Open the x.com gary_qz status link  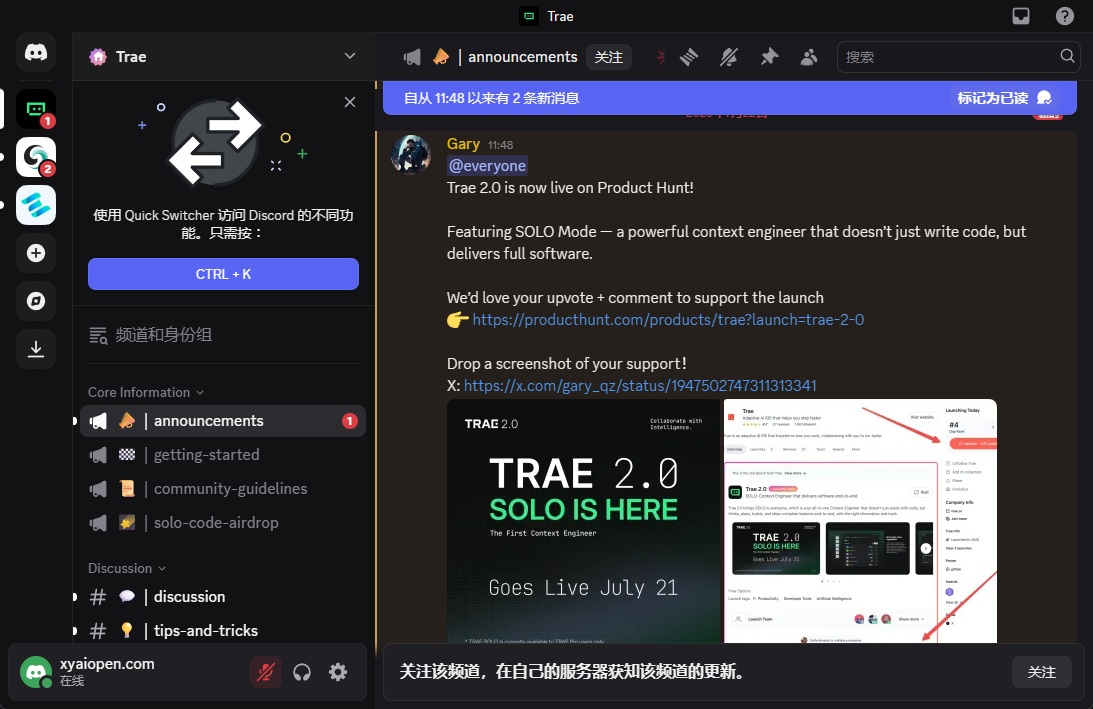[640, 386]
